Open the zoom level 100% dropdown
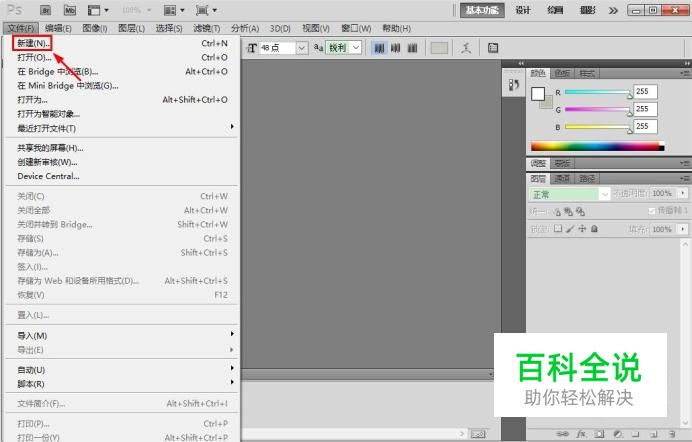Viewport: 692px width, 442px height. [x=136, y=10]
